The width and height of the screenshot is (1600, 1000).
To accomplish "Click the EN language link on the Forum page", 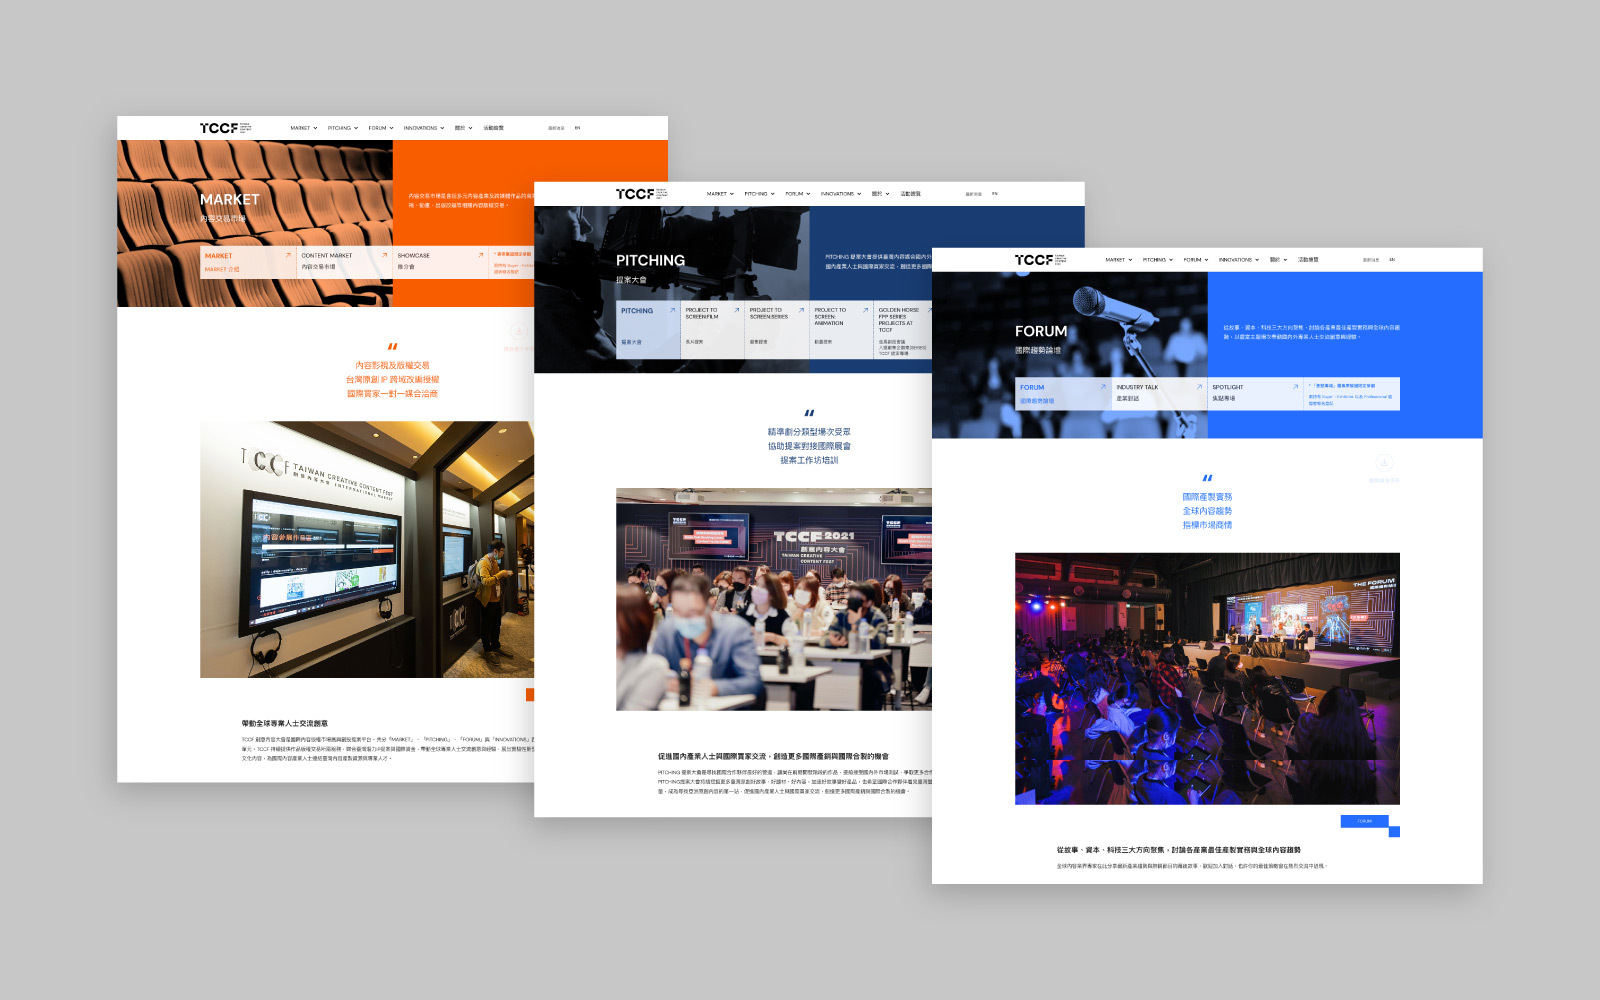I will 1391,260.
